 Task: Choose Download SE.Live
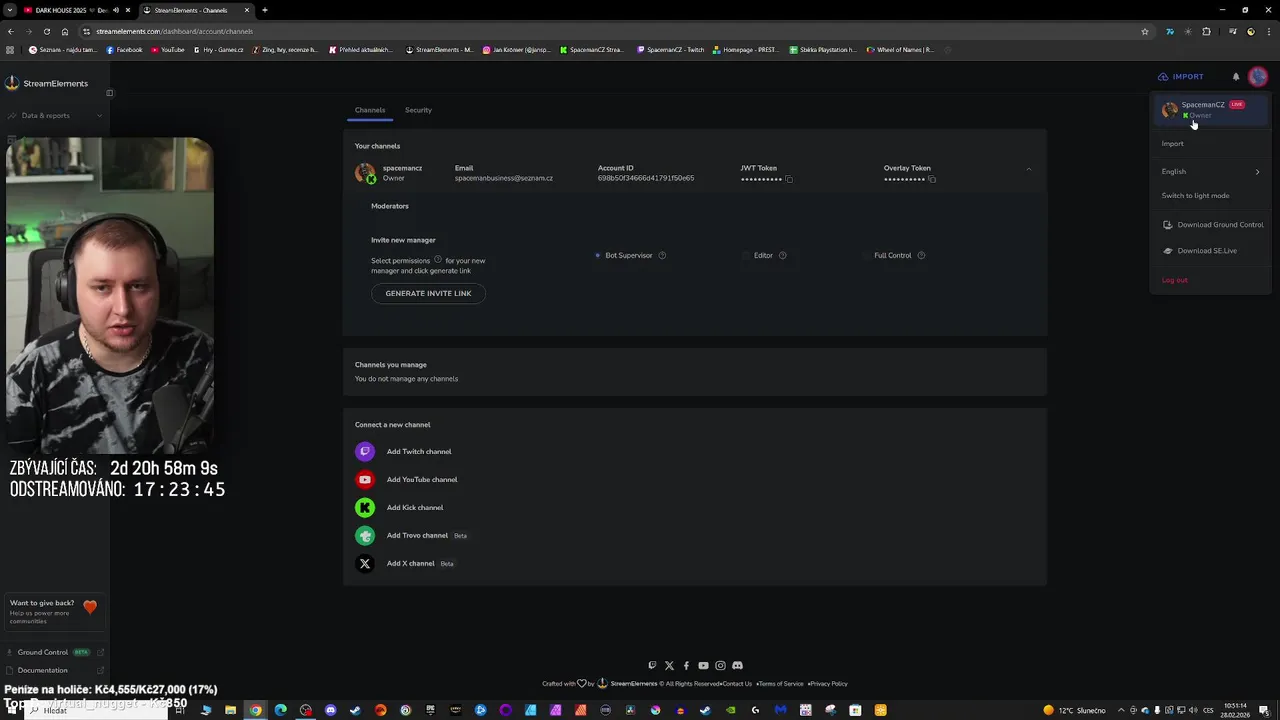1199,250
